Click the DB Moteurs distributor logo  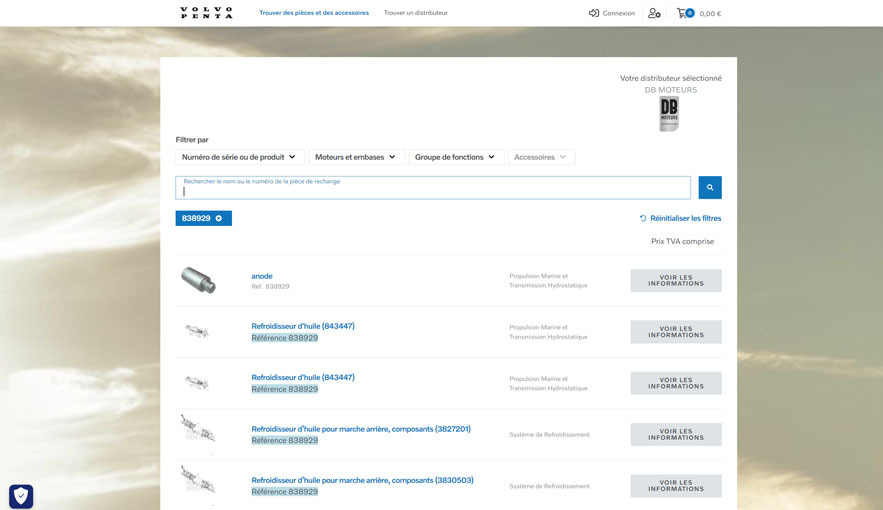click(x=669, y=114)
